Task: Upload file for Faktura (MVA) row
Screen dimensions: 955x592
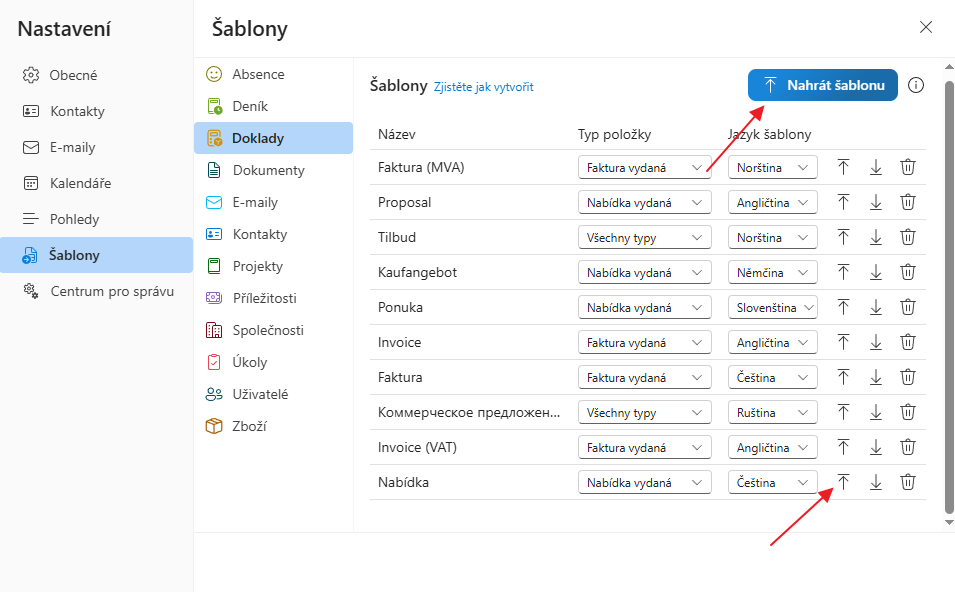Action: [x=843, y=167]
